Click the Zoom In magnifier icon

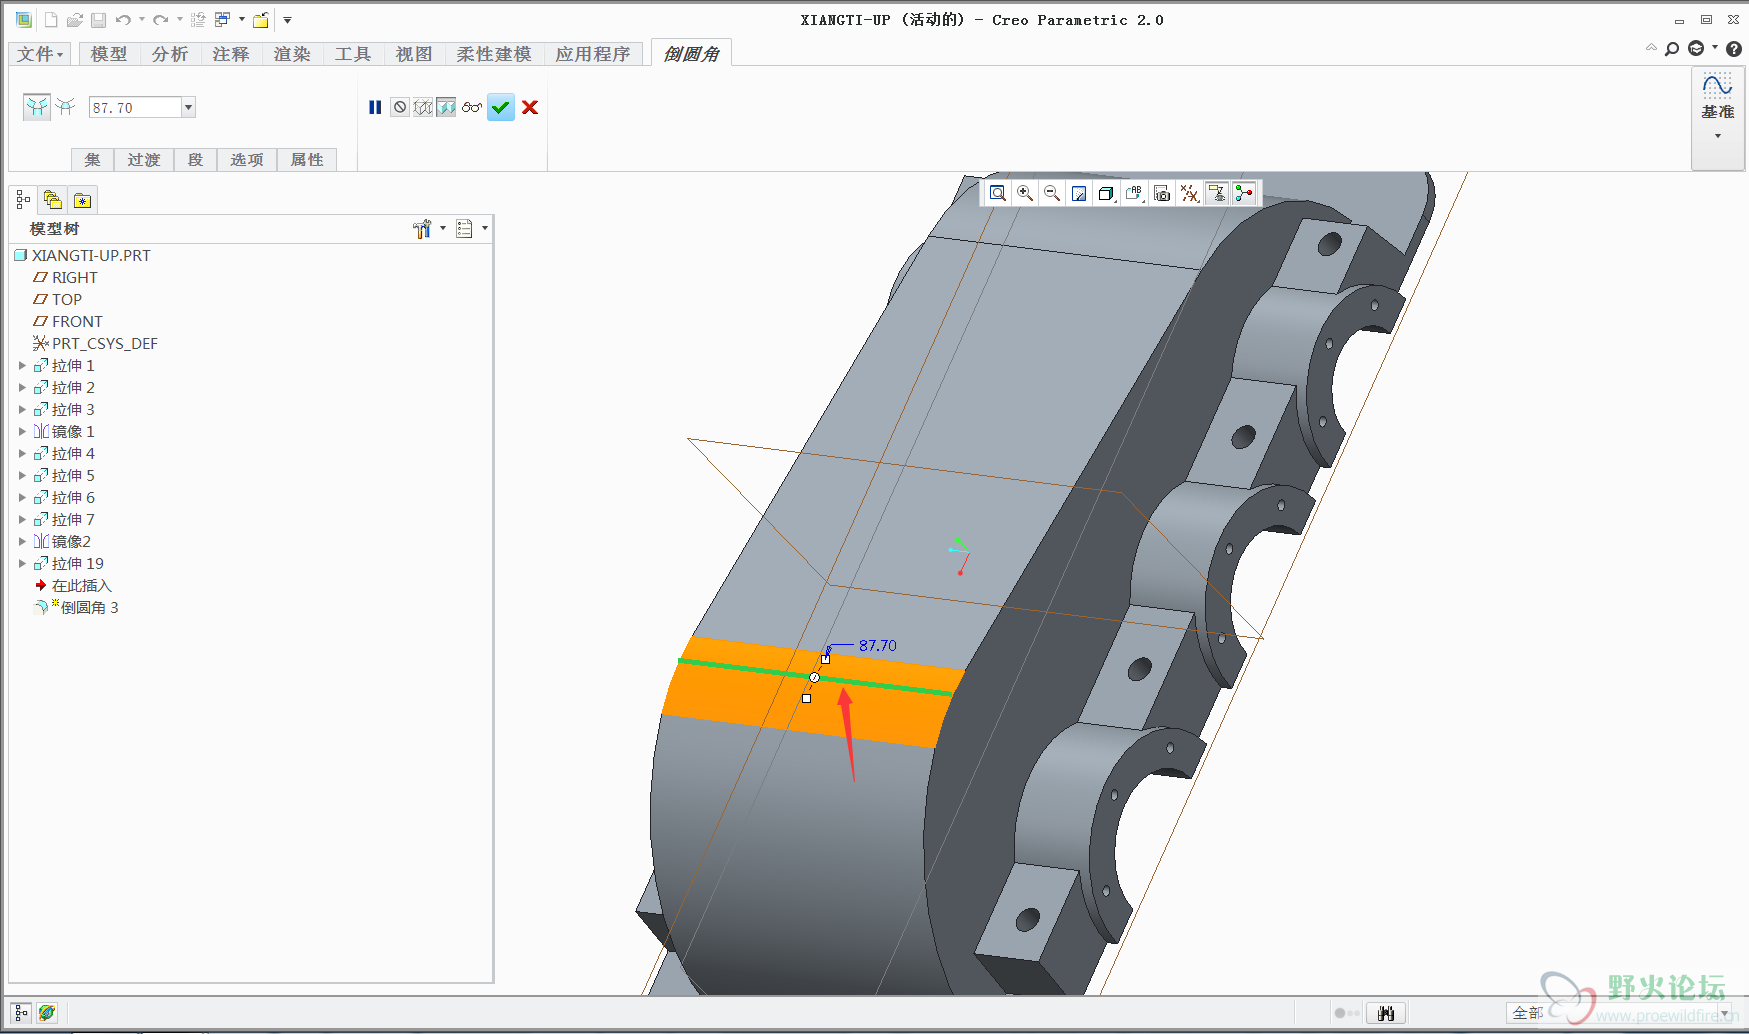point(1025,194)
